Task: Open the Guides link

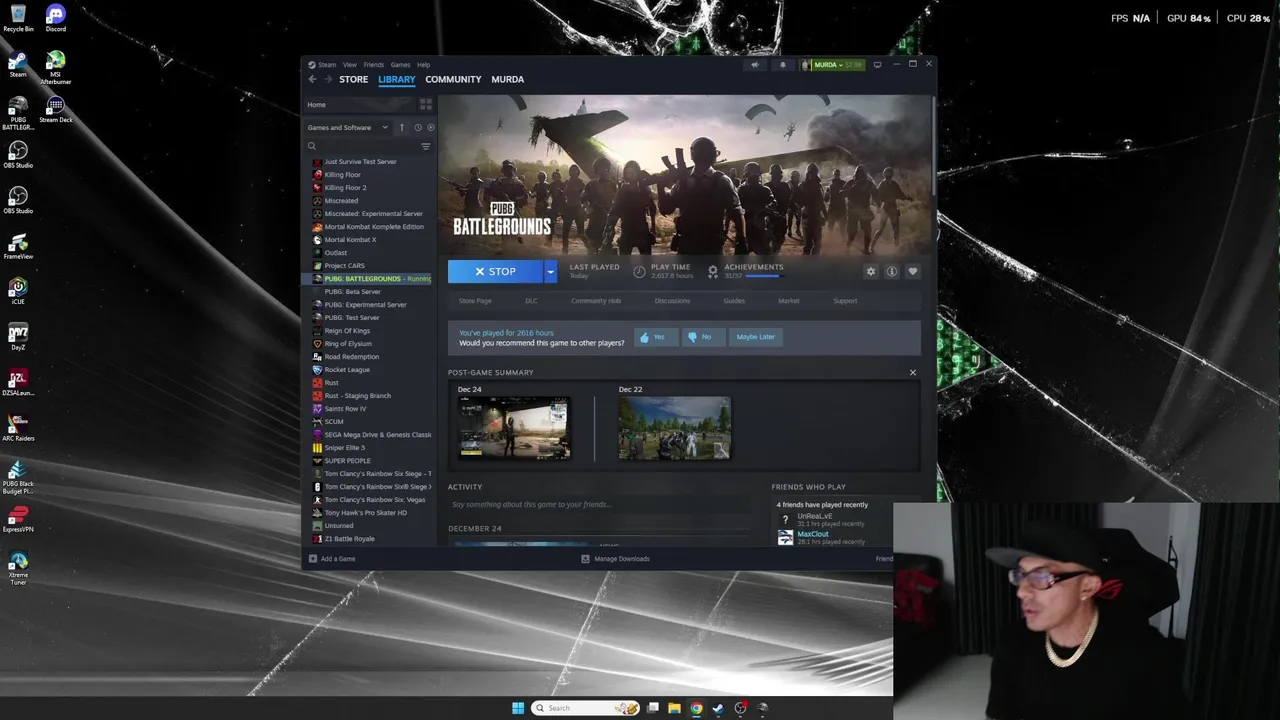Action: click(x=734, y=301)
